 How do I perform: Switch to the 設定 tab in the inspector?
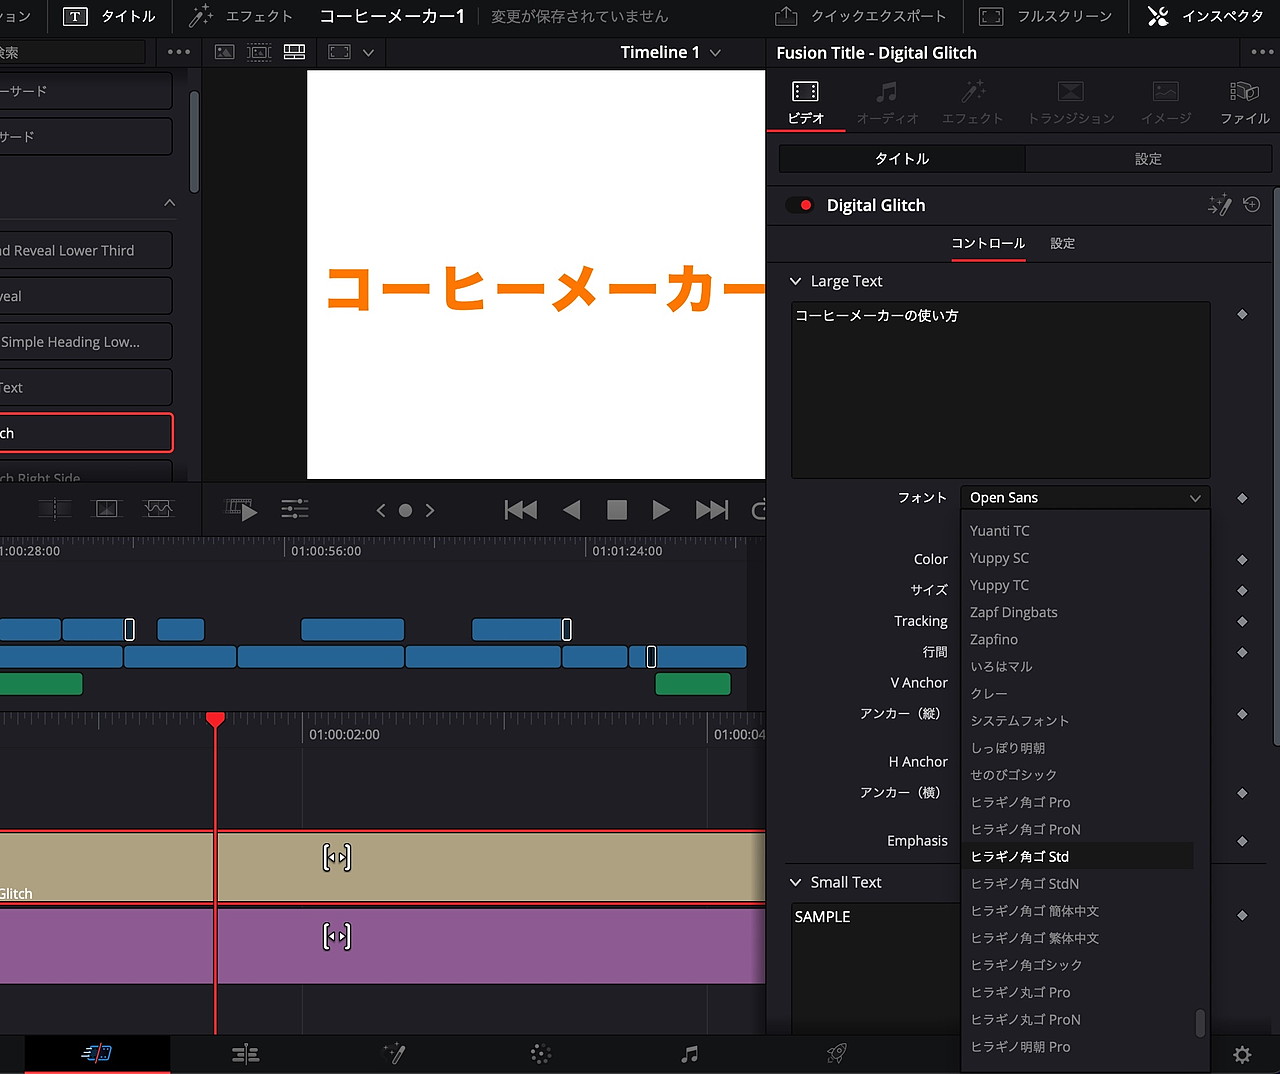pyautogui.click(x=1148, y=158)
